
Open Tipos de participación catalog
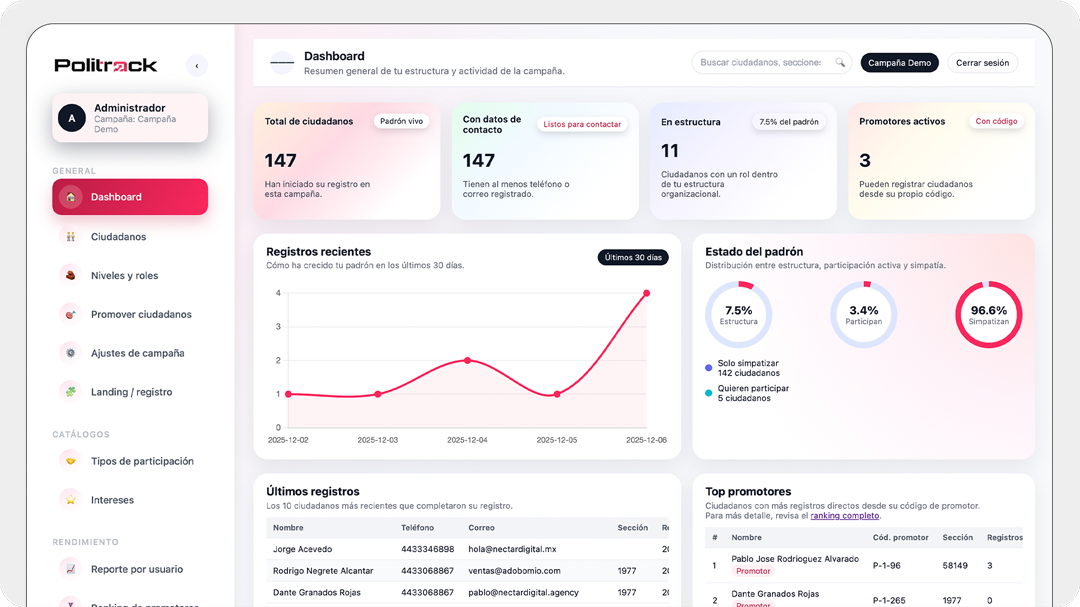130,461
